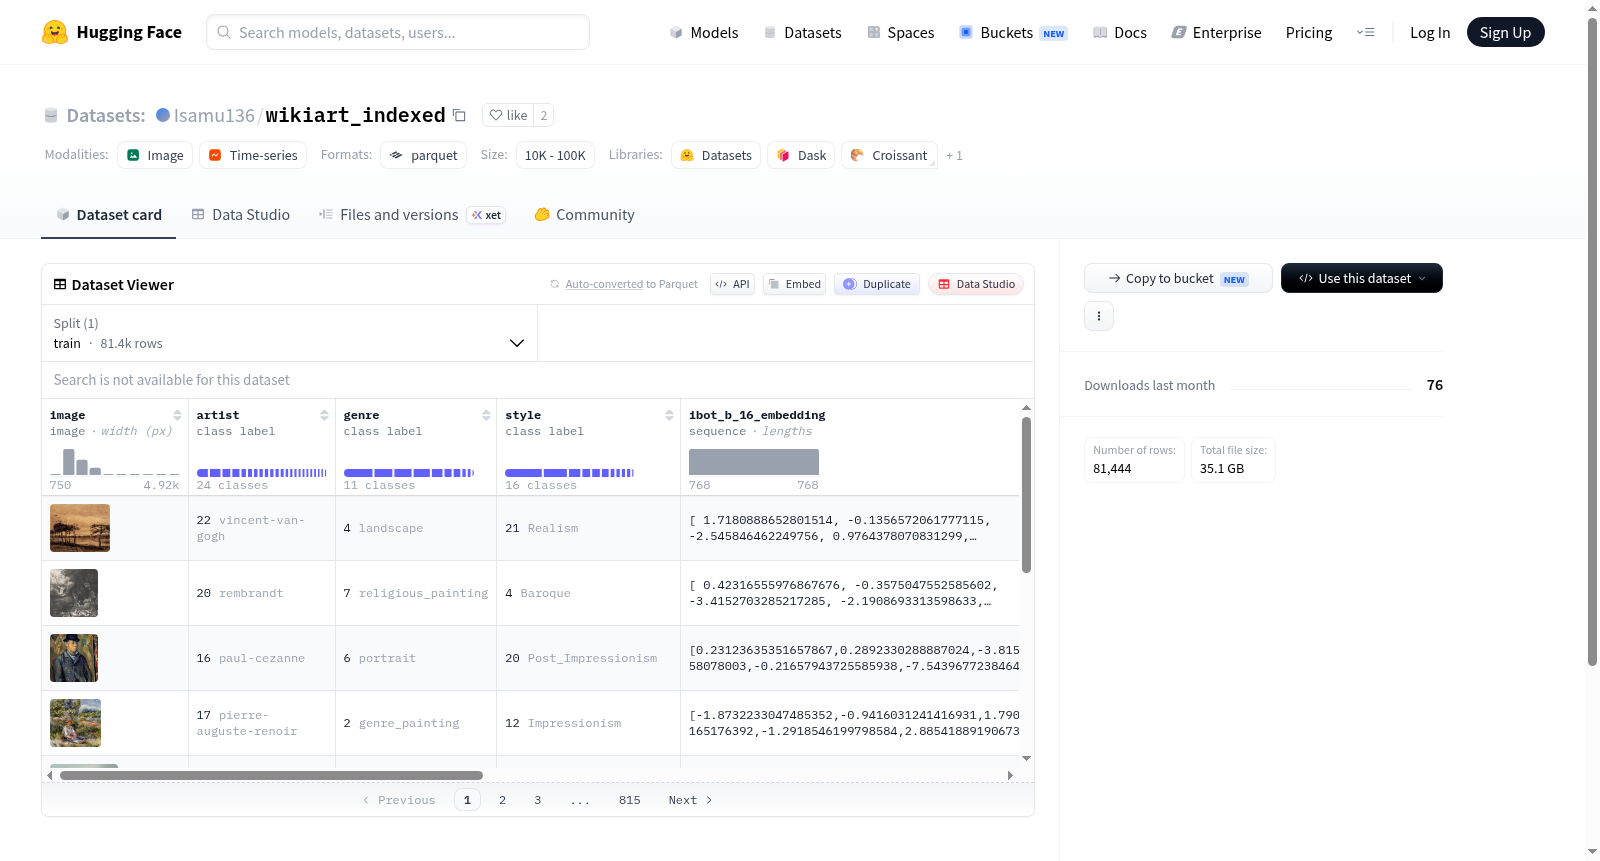The height and width of the screenshot is (861, 1600).
Task: Click the table vertical scrollbar
Action: pyautogui.click(x=1026, y=495)
